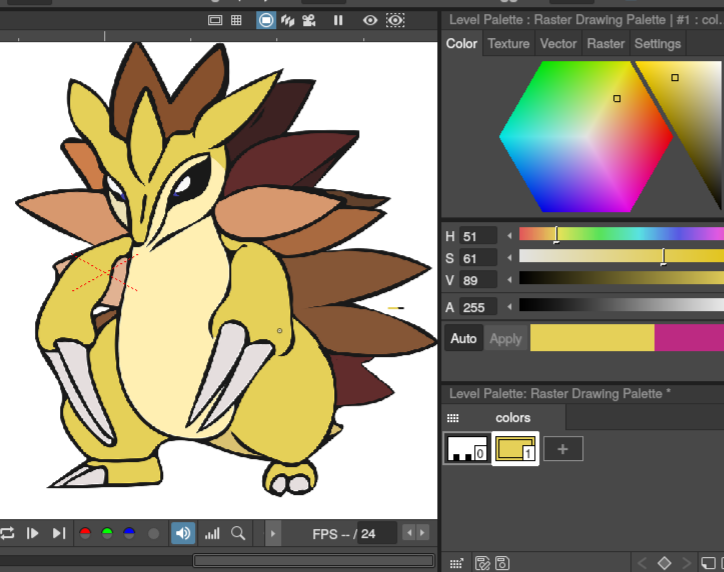Click on the Saturation slider bar
The width and height of the screenshot is (724, 572).
point(621,256)
